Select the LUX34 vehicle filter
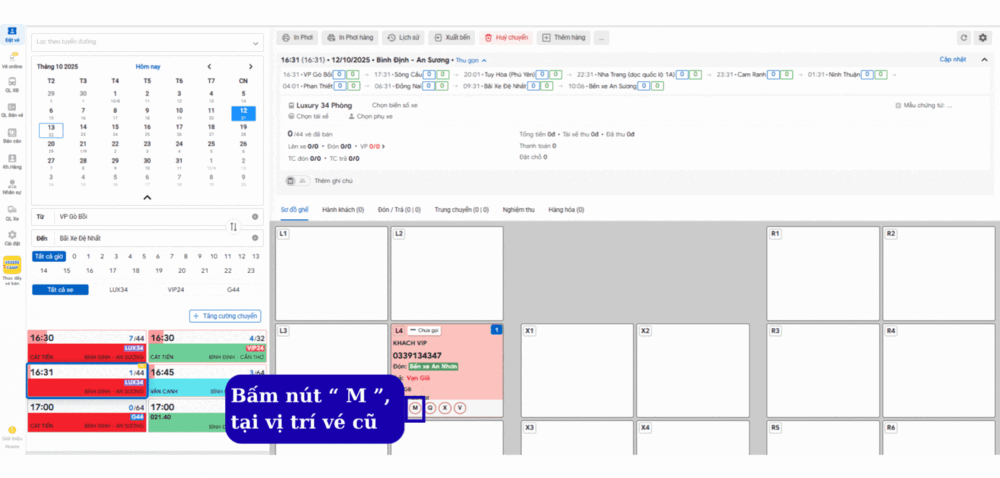This screenshot has width=1000, height=478. (118, 289)
